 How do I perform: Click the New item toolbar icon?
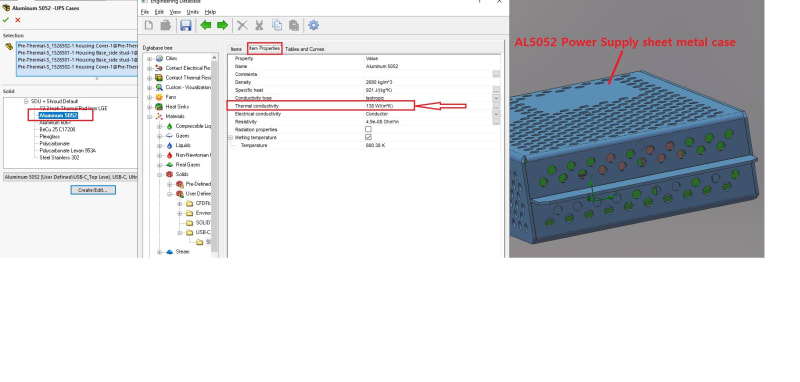[149, 26]
